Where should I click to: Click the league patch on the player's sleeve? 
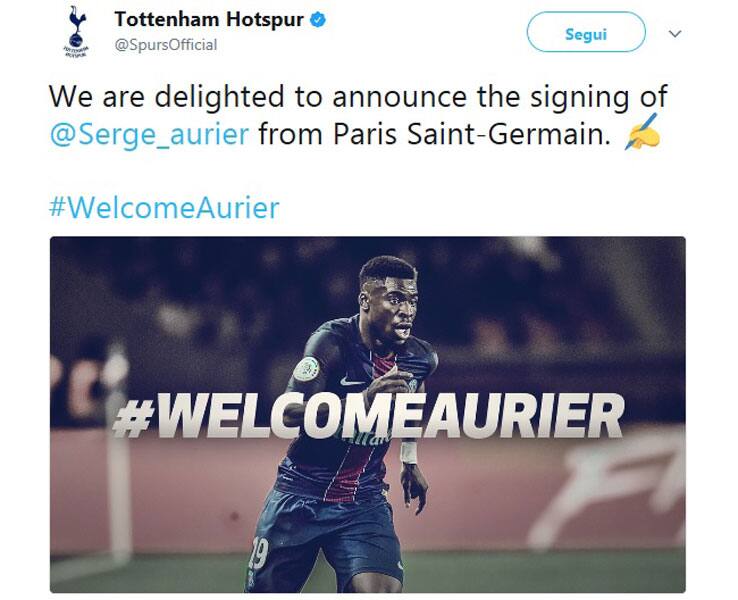tap(306, 369)
